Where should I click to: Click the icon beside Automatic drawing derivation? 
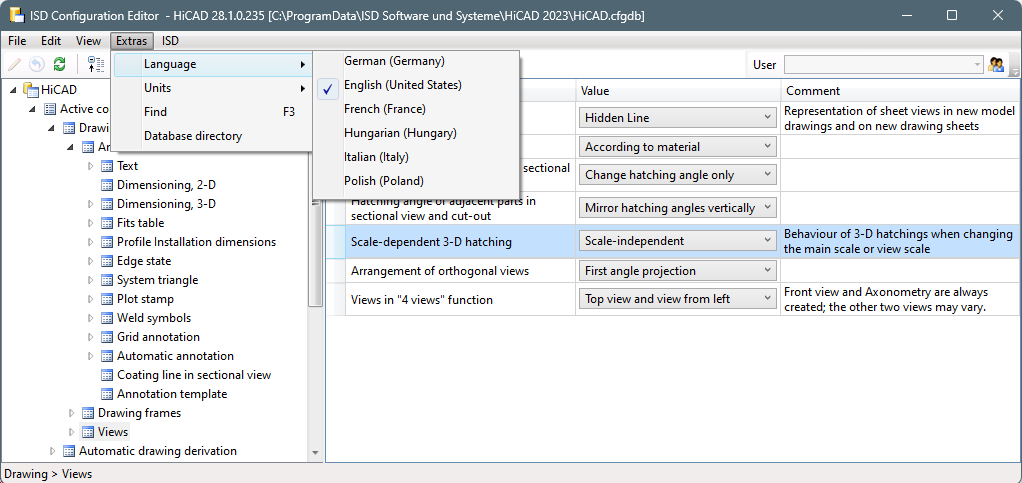point(69,451)
